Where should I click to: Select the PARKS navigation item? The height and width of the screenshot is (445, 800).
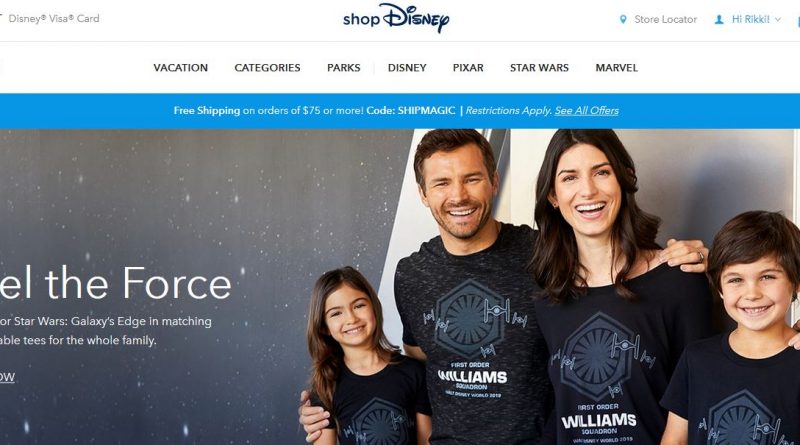(343, 67)
